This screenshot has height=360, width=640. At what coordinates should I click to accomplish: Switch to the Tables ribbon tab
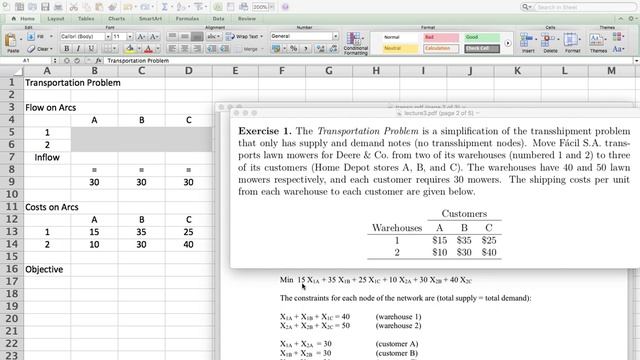(86, 19)
